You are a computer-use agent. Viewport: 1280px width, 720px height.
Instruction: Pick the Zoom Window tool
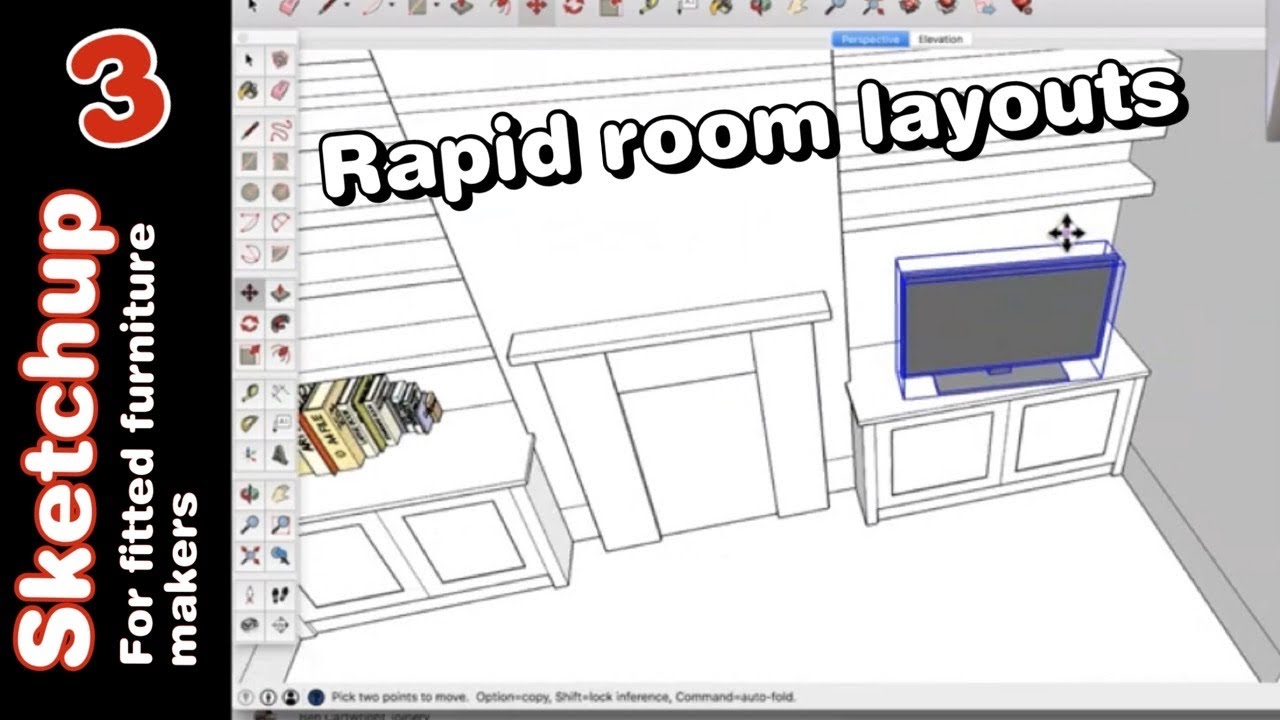281,524
